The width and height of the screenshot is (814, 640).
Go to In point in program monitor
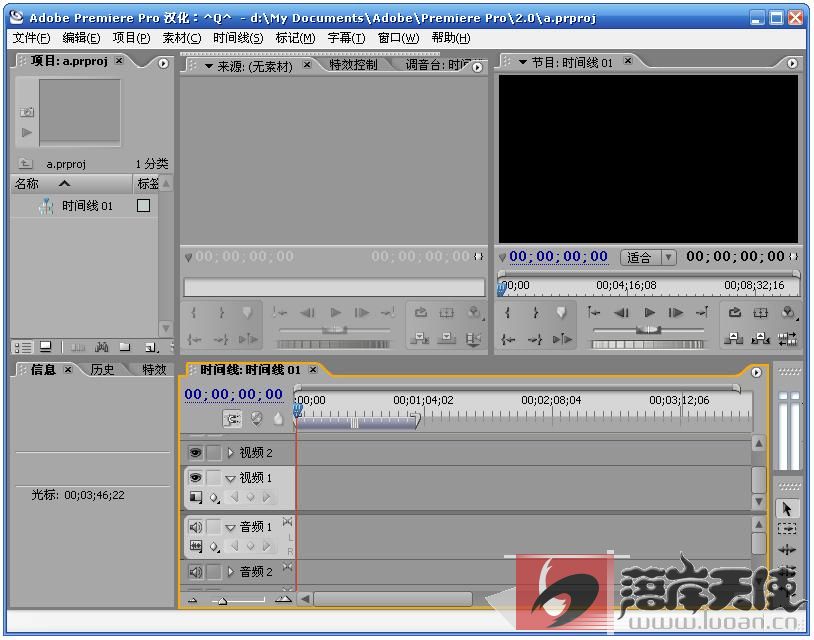508,339
